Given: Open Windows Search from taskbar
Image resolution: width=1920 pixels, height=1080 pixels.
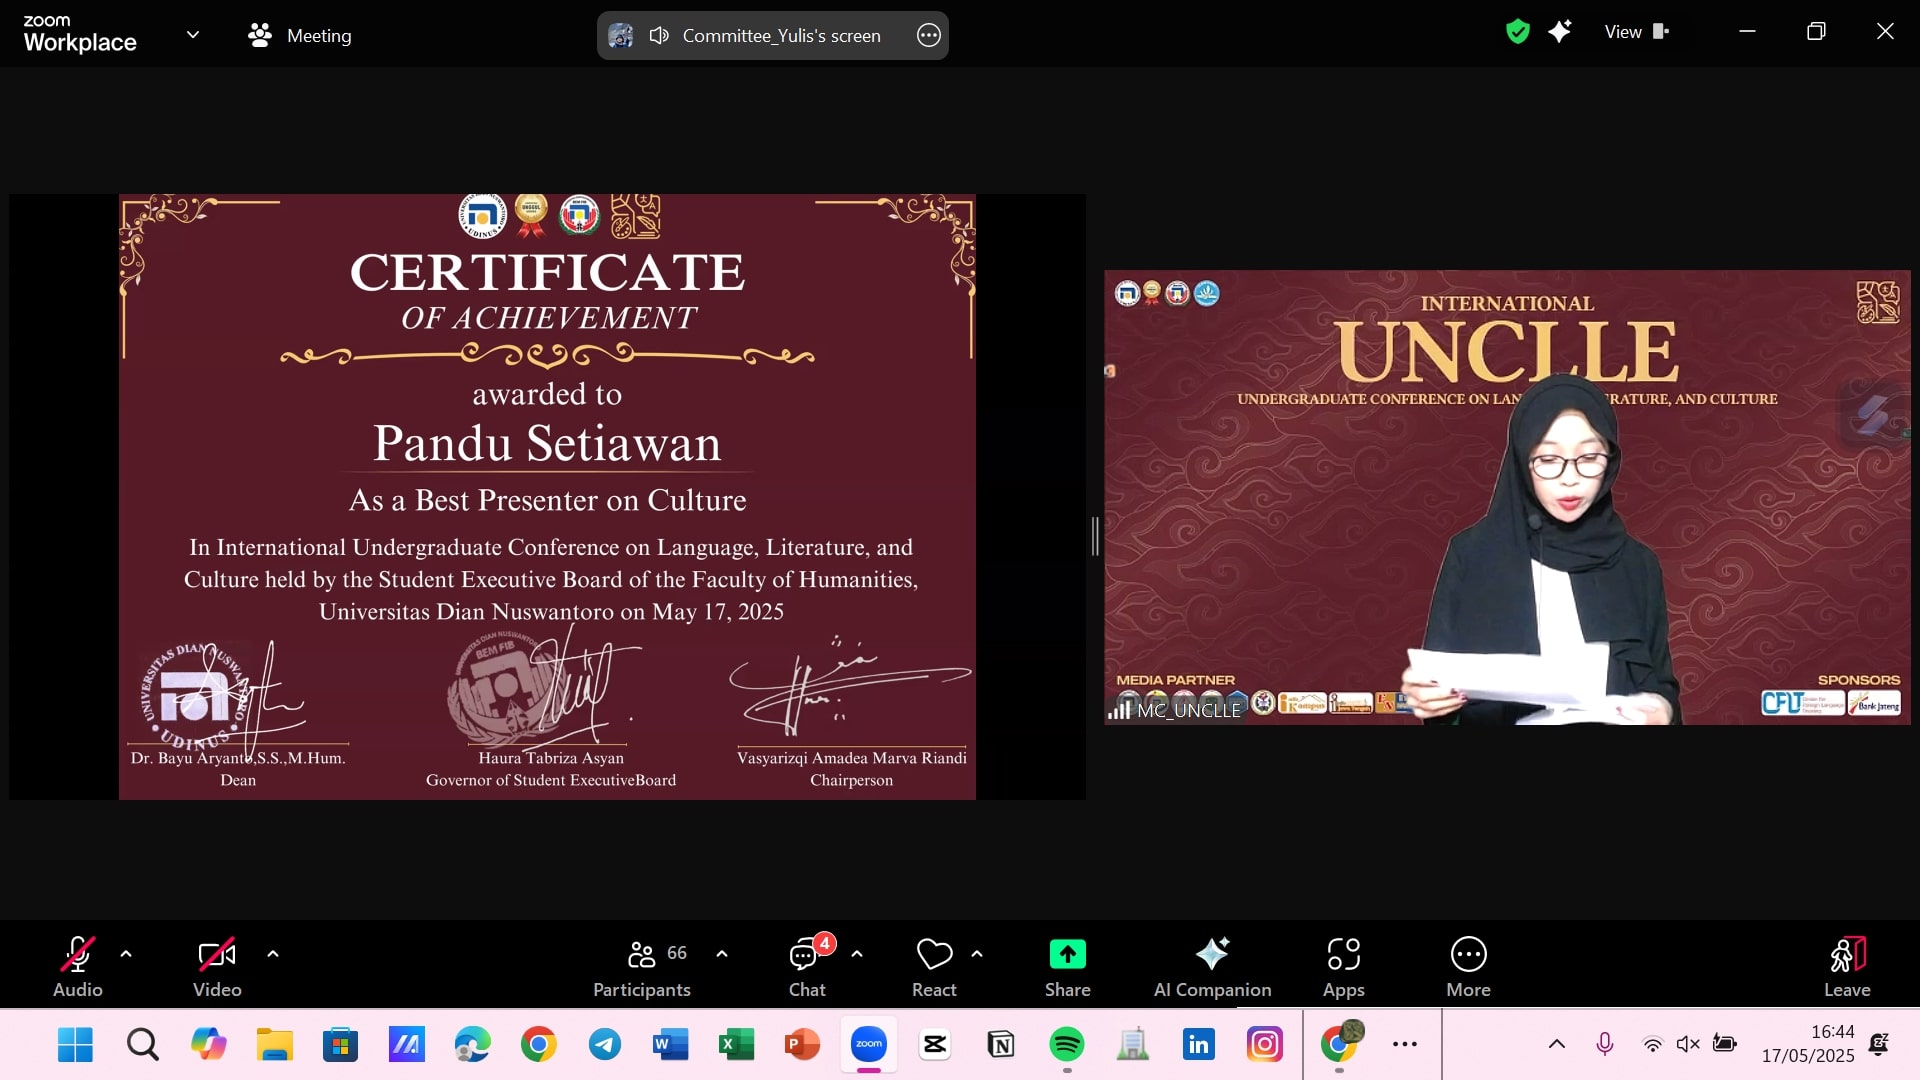Looking at the screenshot, I should [x=142, y=1045].
